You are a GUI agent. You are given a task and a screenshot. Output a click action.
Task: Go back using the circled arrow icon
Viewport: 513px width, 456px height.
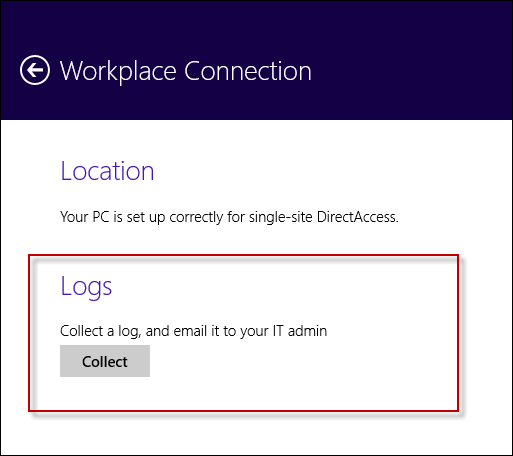[x=35, y=70]
